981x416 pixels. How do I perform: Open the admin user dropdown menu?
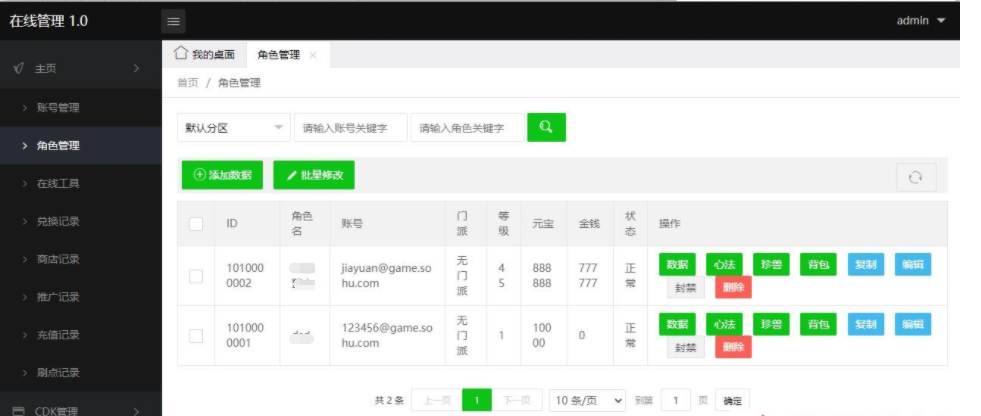tap(920, 21)
